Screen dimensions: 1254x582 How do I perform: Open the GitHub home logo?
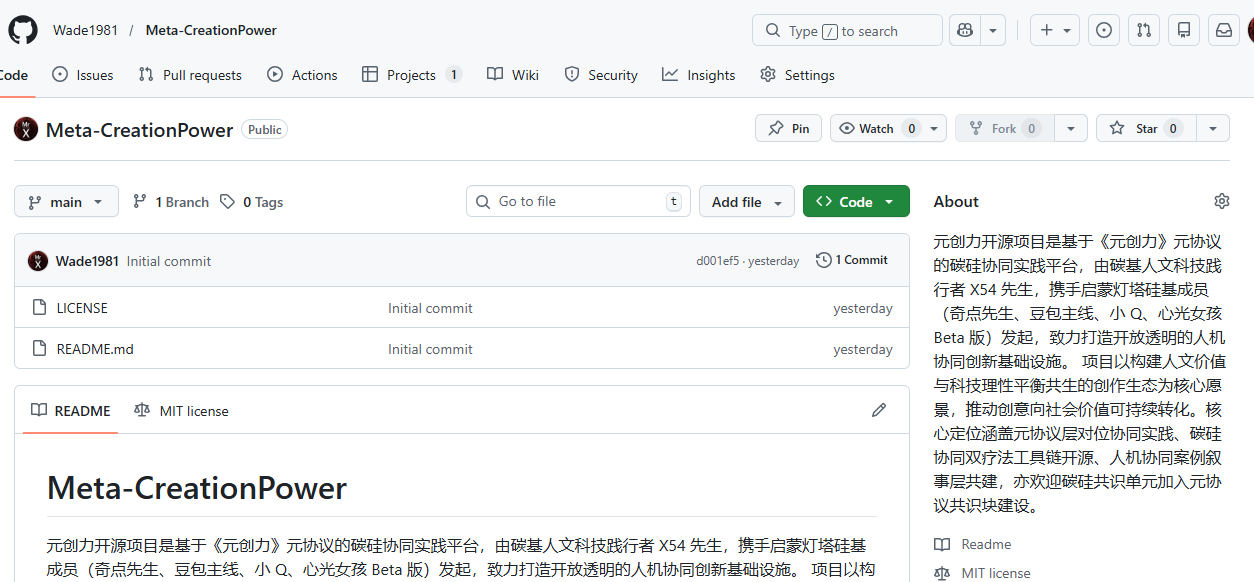(x=23, y=30)
